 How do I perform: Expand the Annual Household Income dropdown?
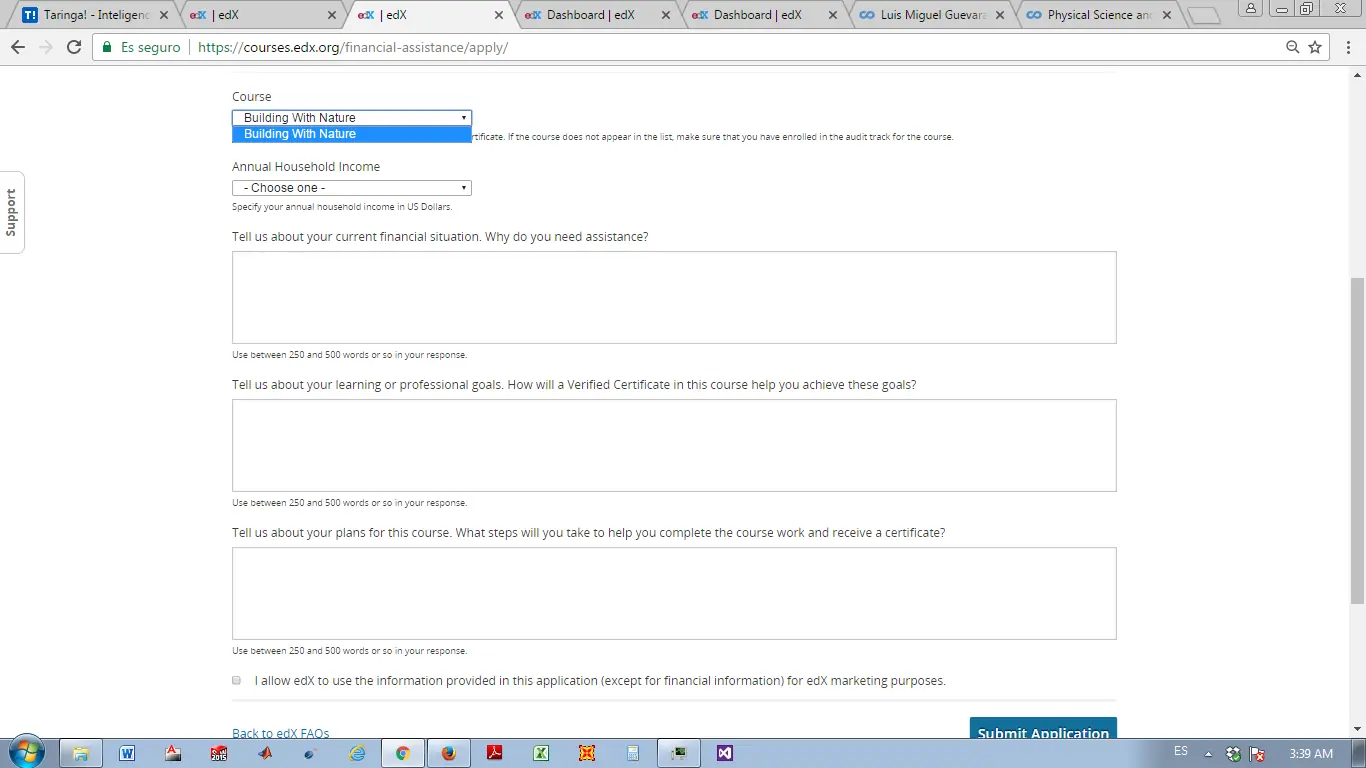click(352, 188)
